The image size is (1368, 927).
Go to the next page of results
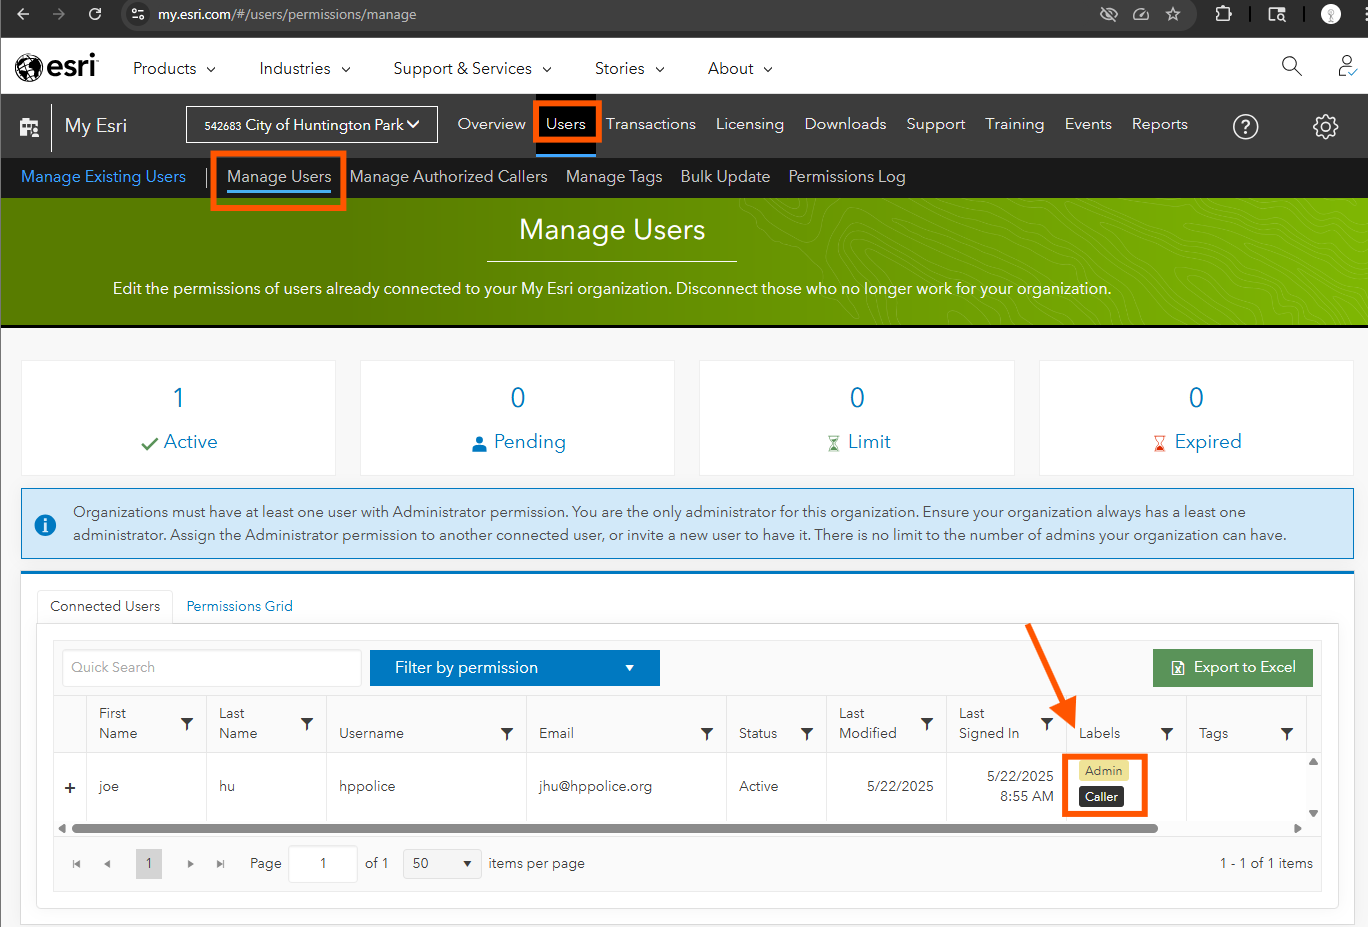pyautogui.click(x=190, y=863)
